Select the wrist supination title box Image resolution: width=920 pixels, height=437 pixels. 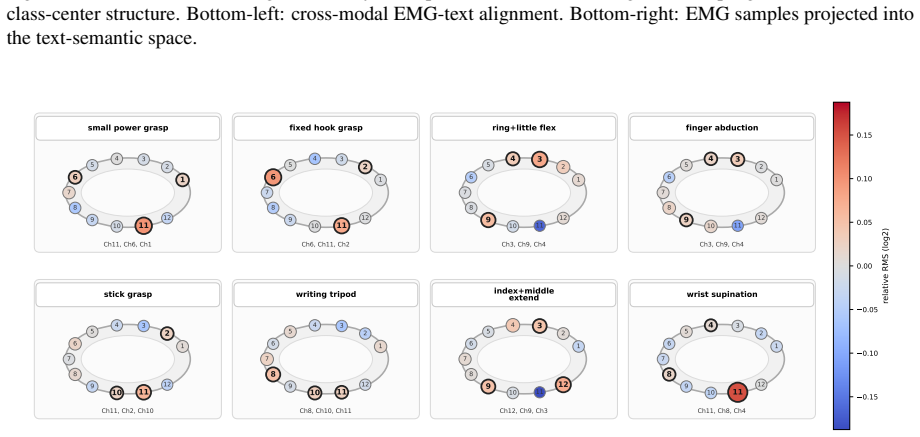(x=722, y=294)
